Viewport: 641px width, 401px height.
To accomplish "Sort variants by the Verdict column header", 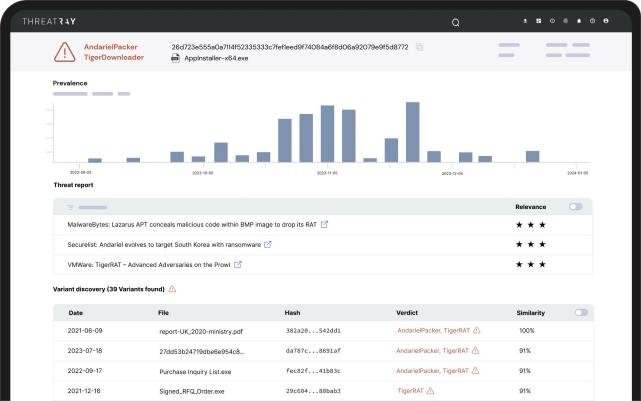I will (407, 312).
